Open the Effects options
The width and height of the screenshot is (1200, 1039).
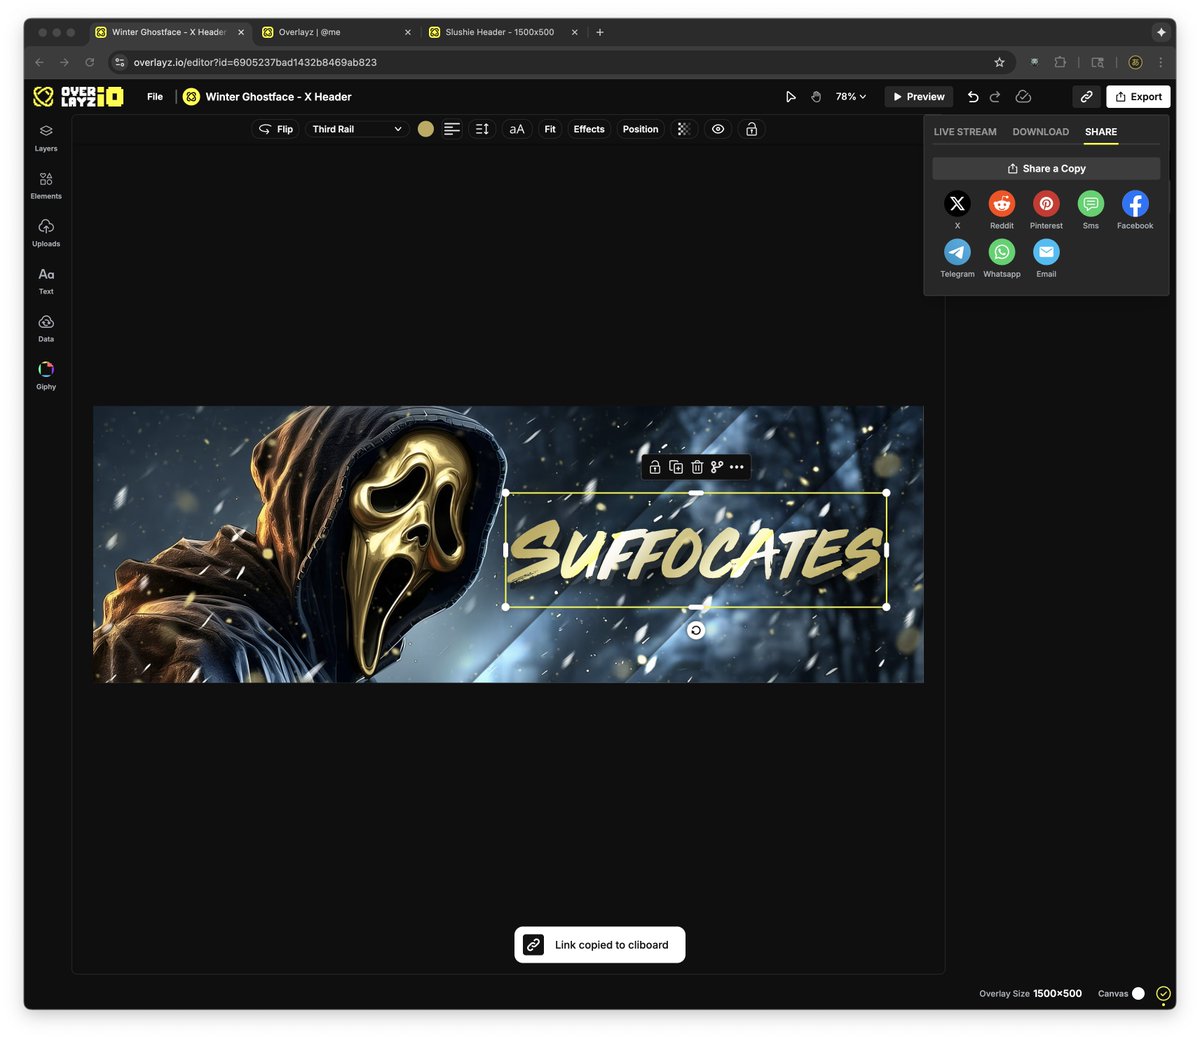point(589,129)
